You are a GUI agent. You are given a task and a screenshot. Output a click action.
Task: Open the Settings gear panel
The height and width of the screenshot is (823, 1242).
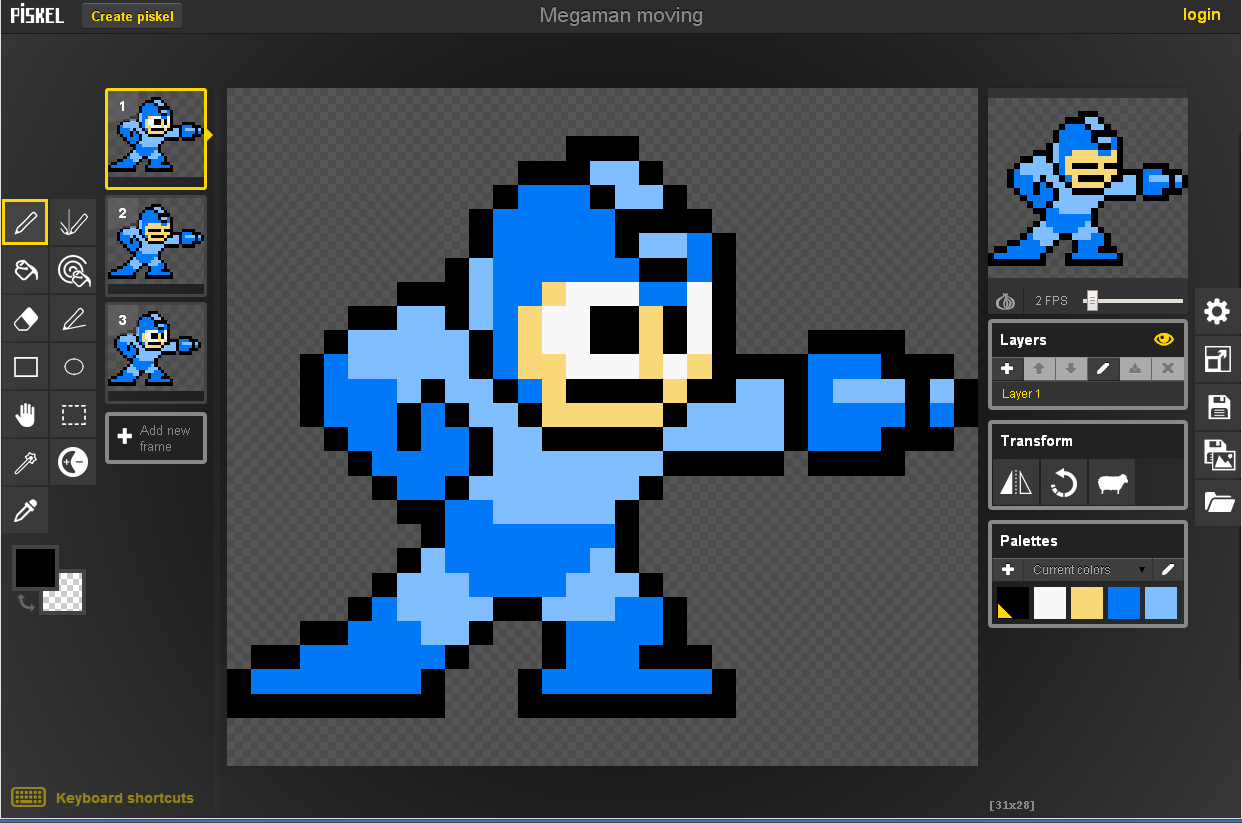[x=1217, y=312]
